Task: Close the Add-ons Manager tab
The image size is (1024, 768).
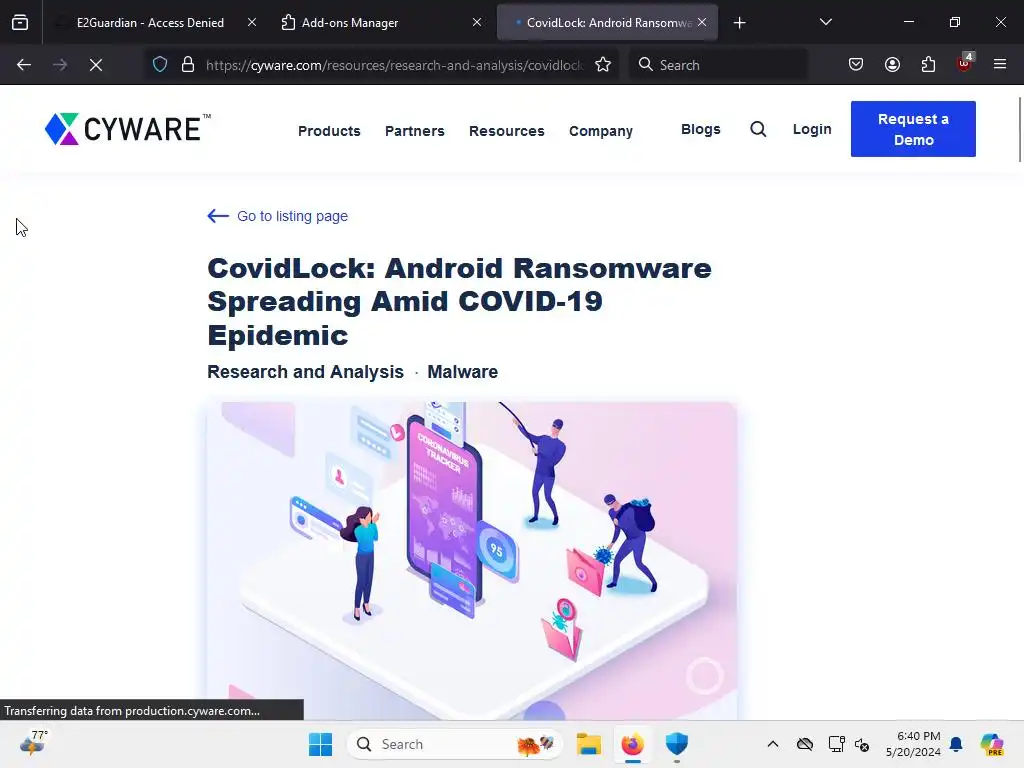Action: point(477,22)
